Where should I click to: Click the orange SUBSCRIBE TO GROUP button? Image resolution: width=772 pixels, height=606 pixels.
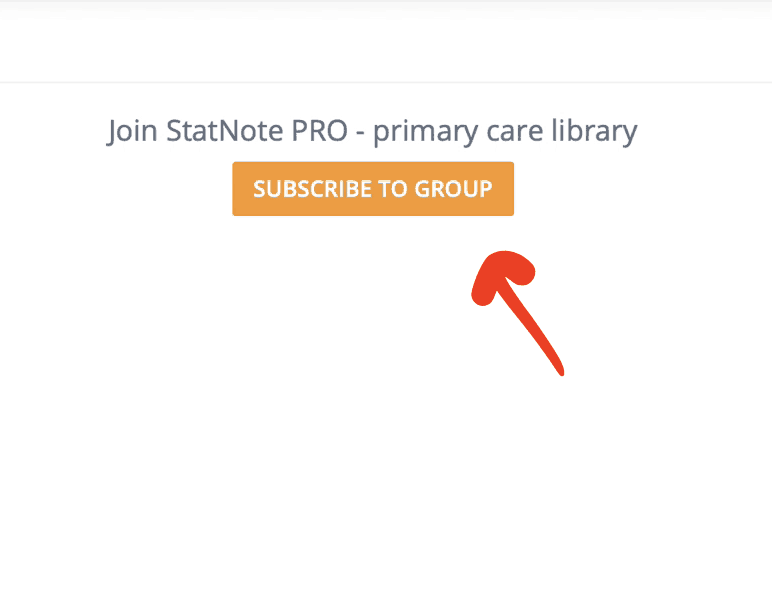tap(373, 189)
